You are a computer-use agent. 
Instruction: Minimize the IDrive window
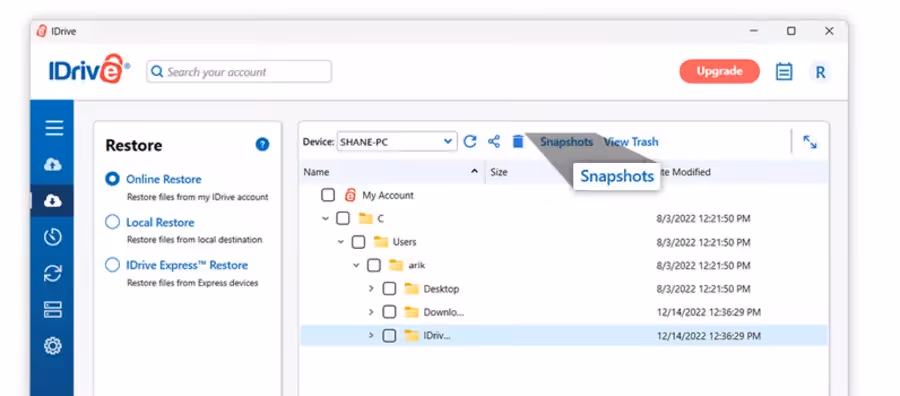pyautogui.click(x=754, y=31)
